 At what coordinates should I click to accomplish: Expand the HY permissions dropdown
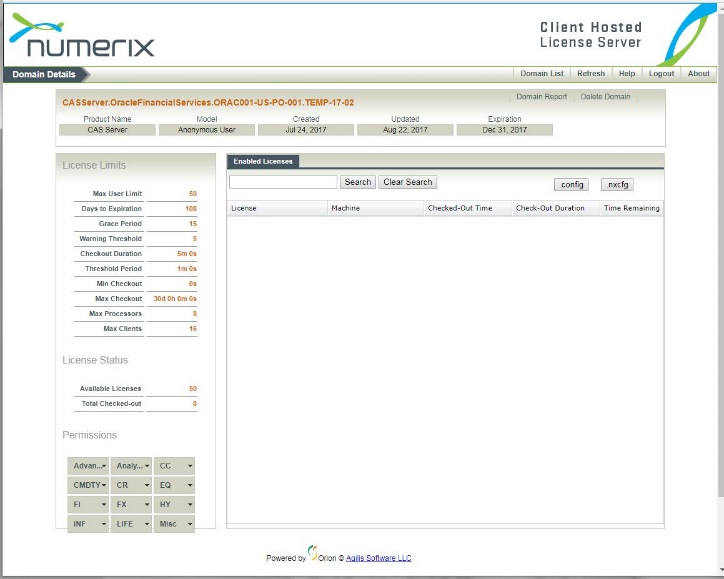[174, 505]
